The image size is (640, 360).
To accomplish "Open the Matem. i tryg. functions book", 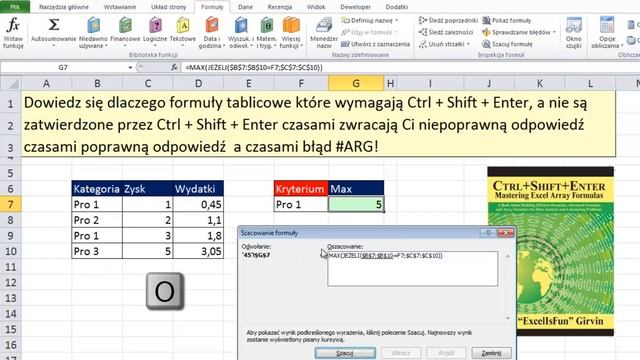I will 267,33.
